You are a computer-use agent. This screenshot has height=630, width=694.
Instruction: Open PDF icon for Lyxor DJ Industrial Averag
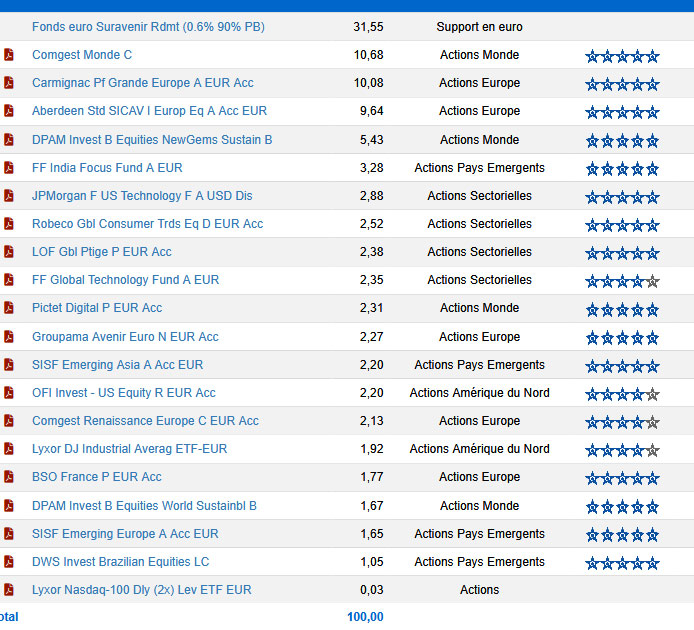point(9,448)
